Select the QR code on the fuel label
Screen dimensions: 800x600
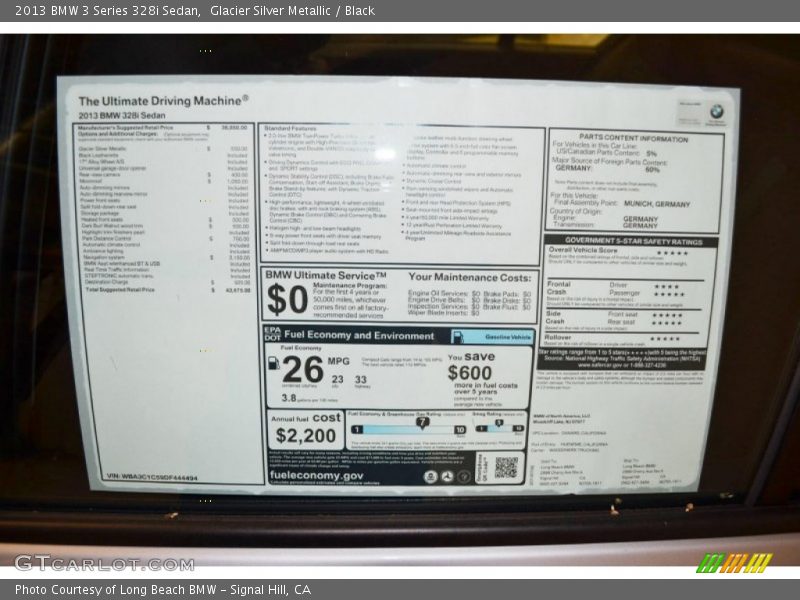pos(506,467)
